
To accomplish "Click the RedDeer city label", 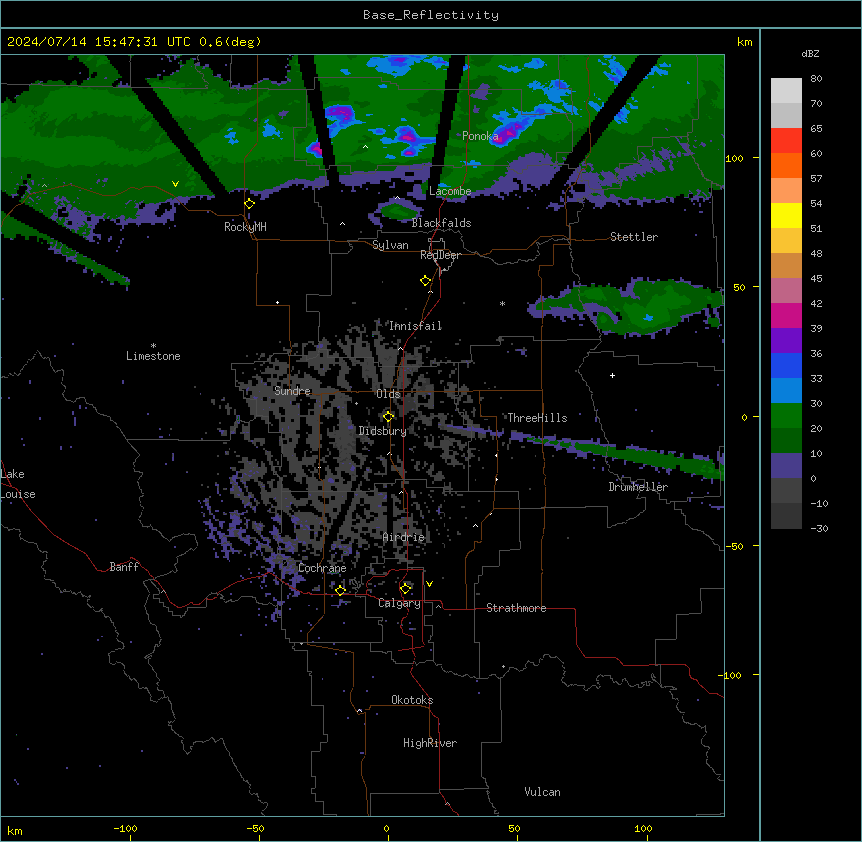I will click(x=440, y=256).
